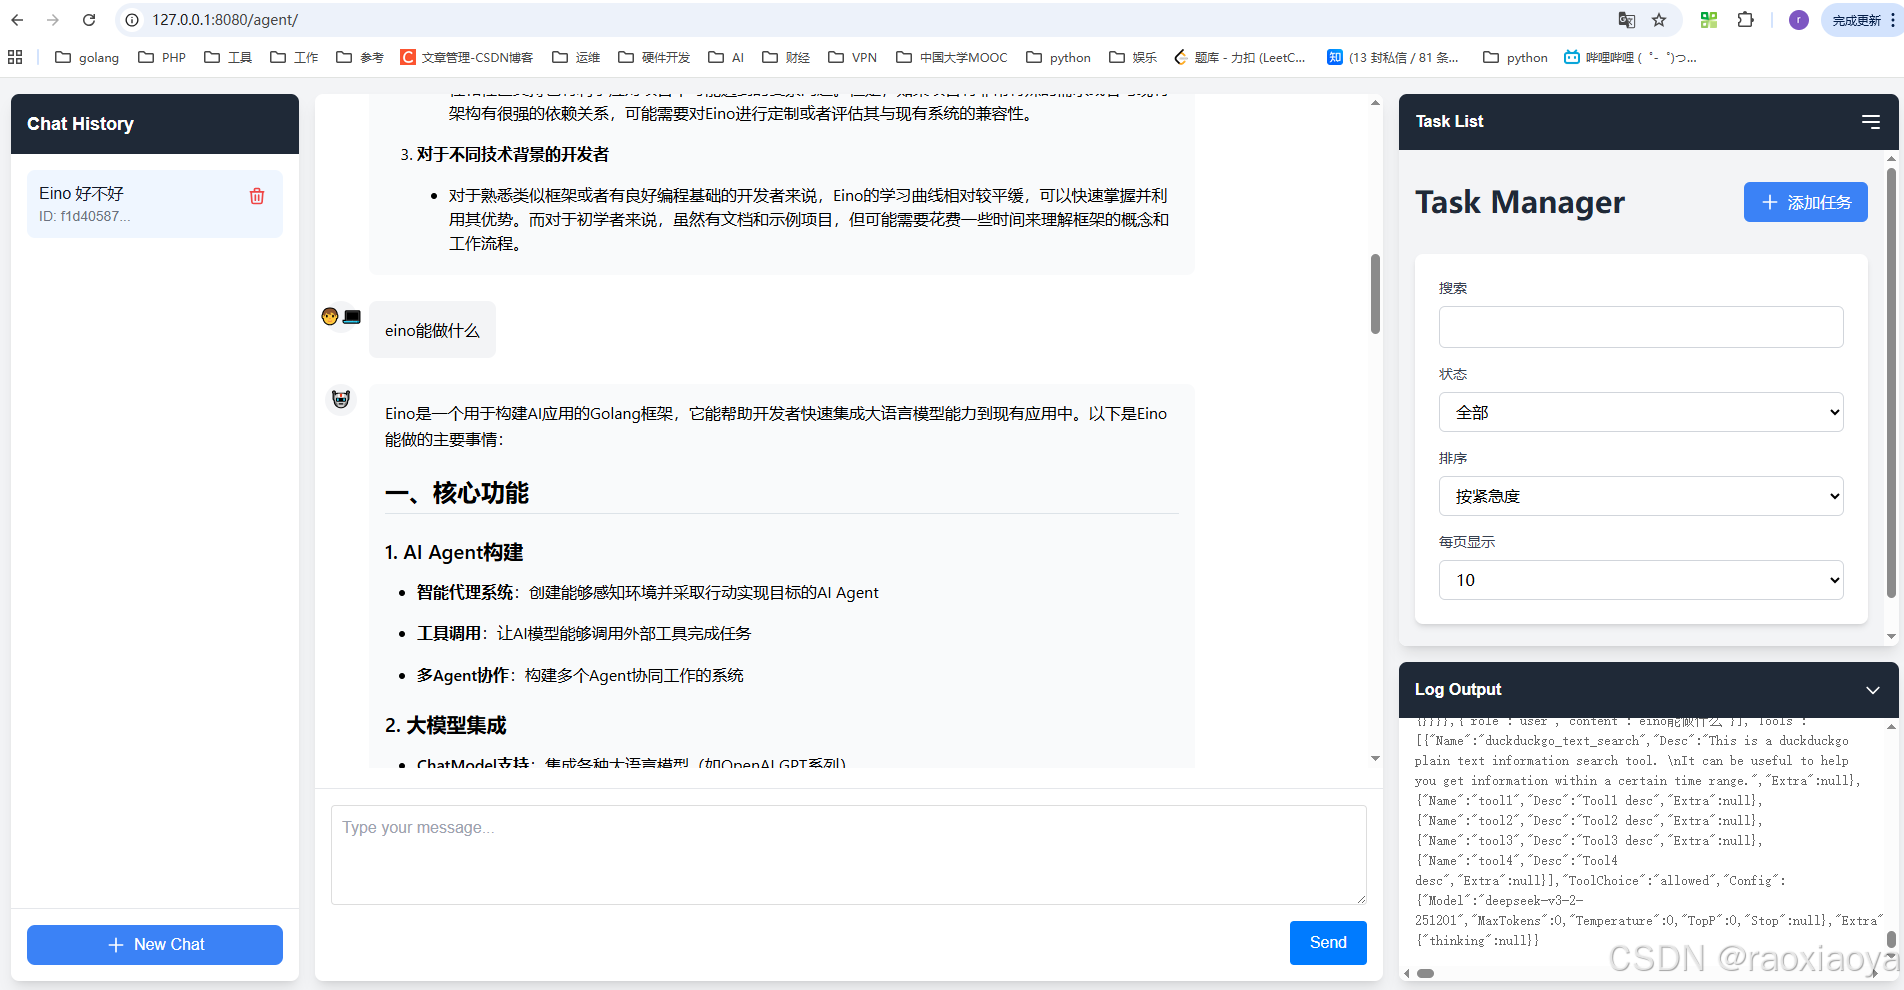1904x990 pixels.
Task: Go back in browser history
Action: 17,20
